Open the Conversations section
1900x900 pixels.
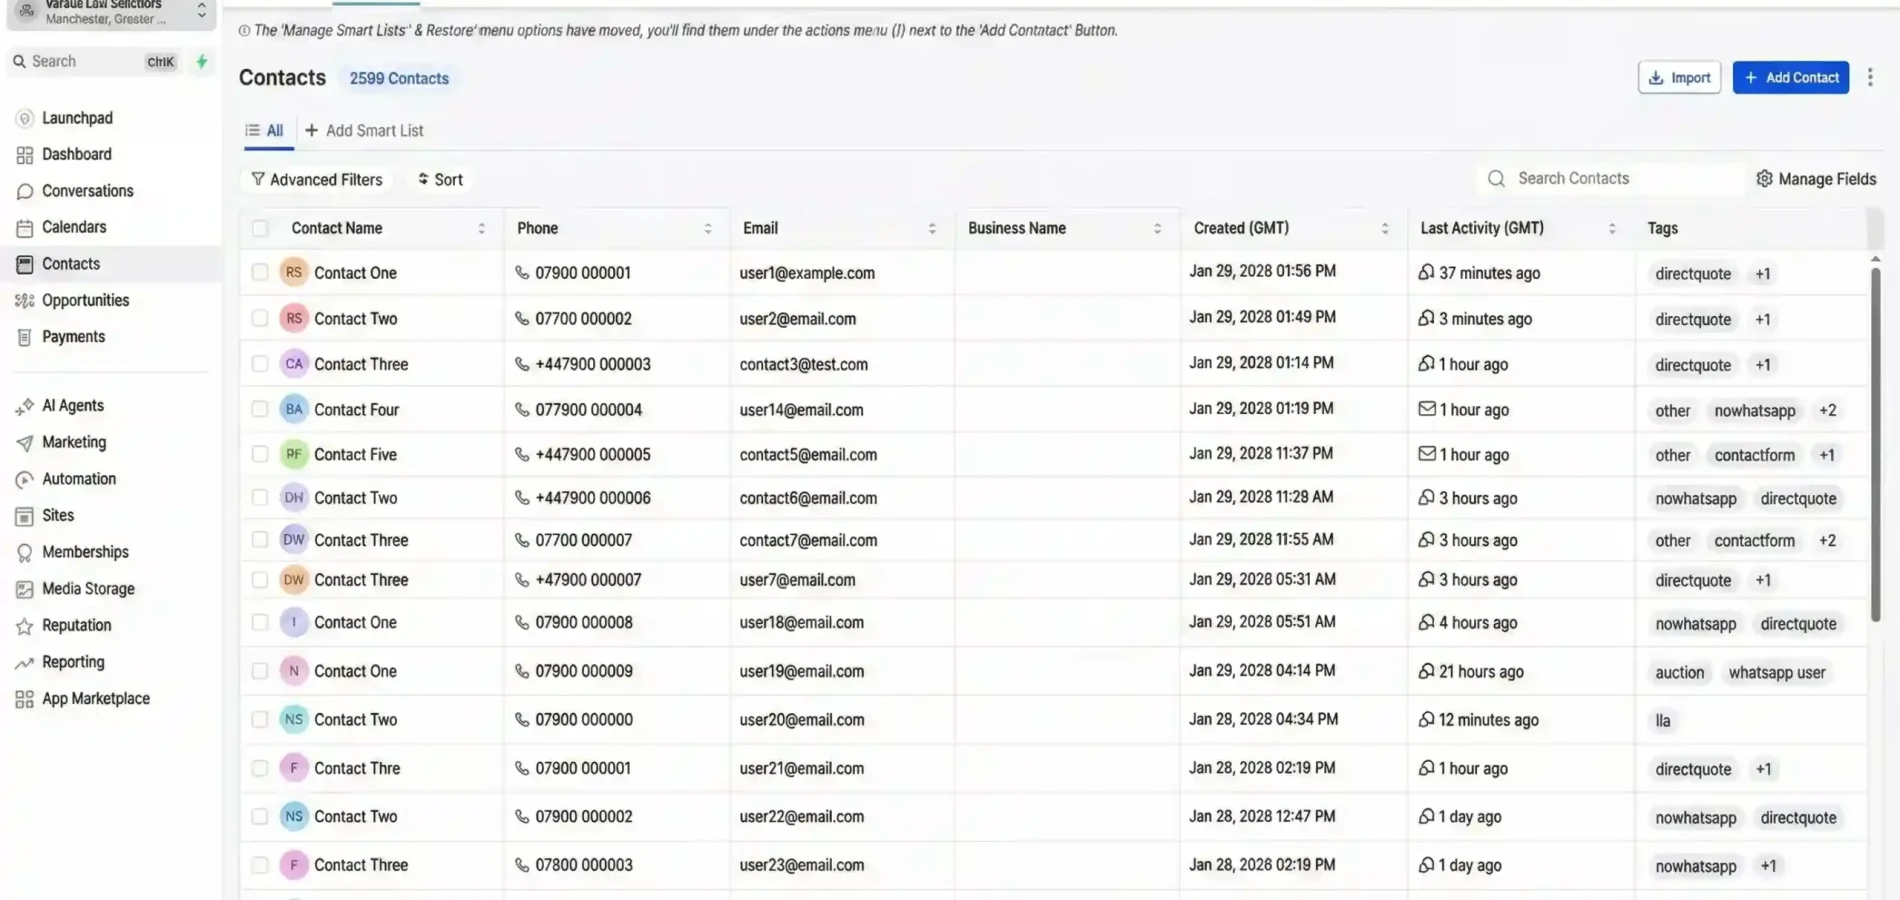[x=87, y=190]
